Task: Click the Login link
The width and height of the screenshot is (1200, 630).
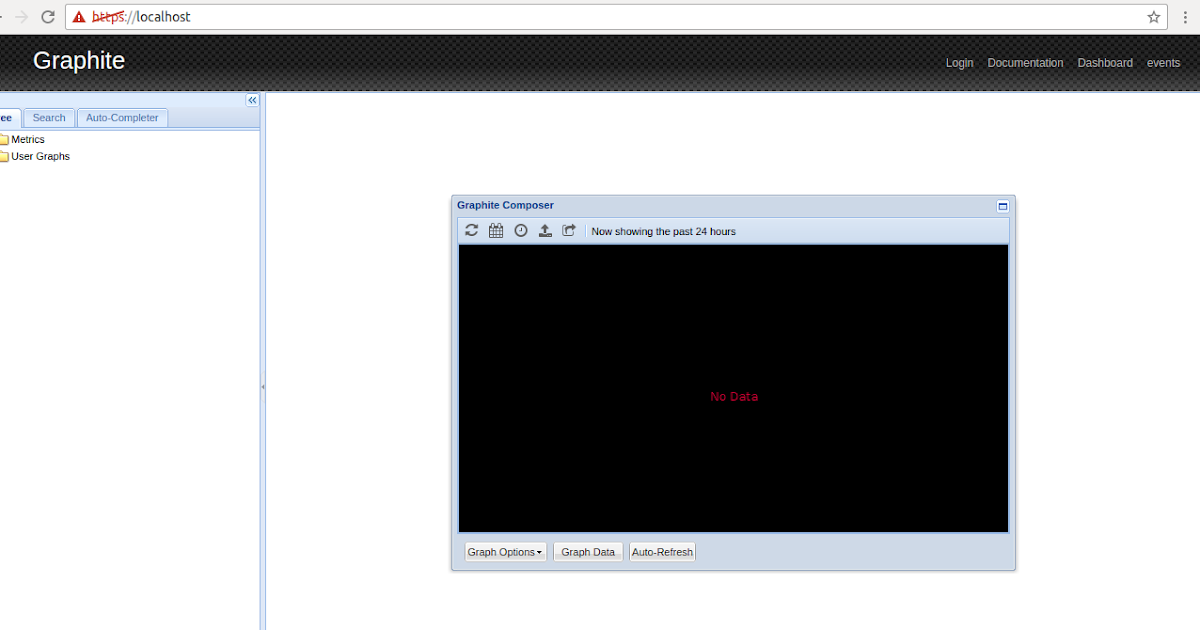Action: pyautogui.click(x=959, y=62)
